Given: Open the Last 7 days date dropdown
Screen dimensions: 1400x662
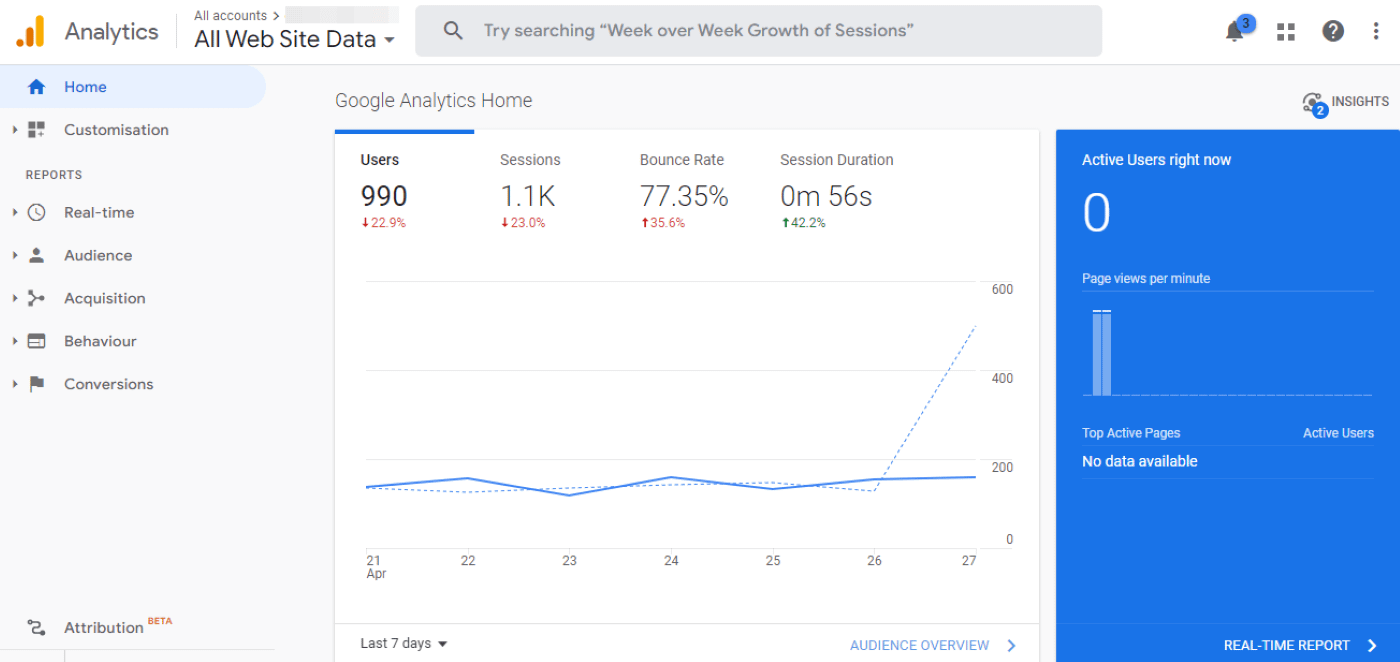Looking at the screenshot, I should tap(402, 643).
